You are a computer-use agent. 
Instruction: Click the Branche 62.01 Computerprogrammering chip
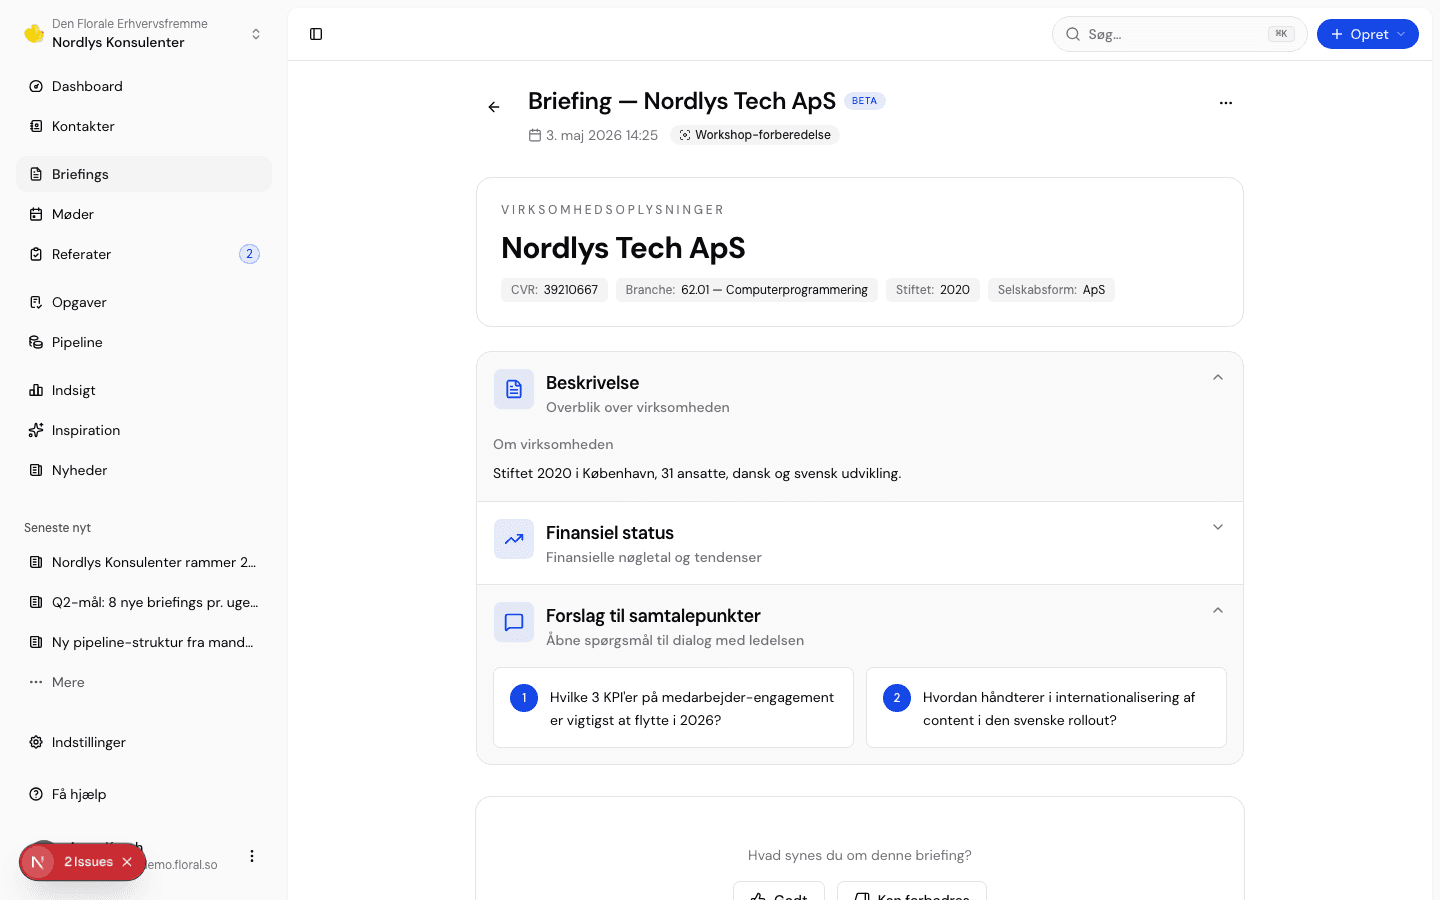click(x=747, y=290)
